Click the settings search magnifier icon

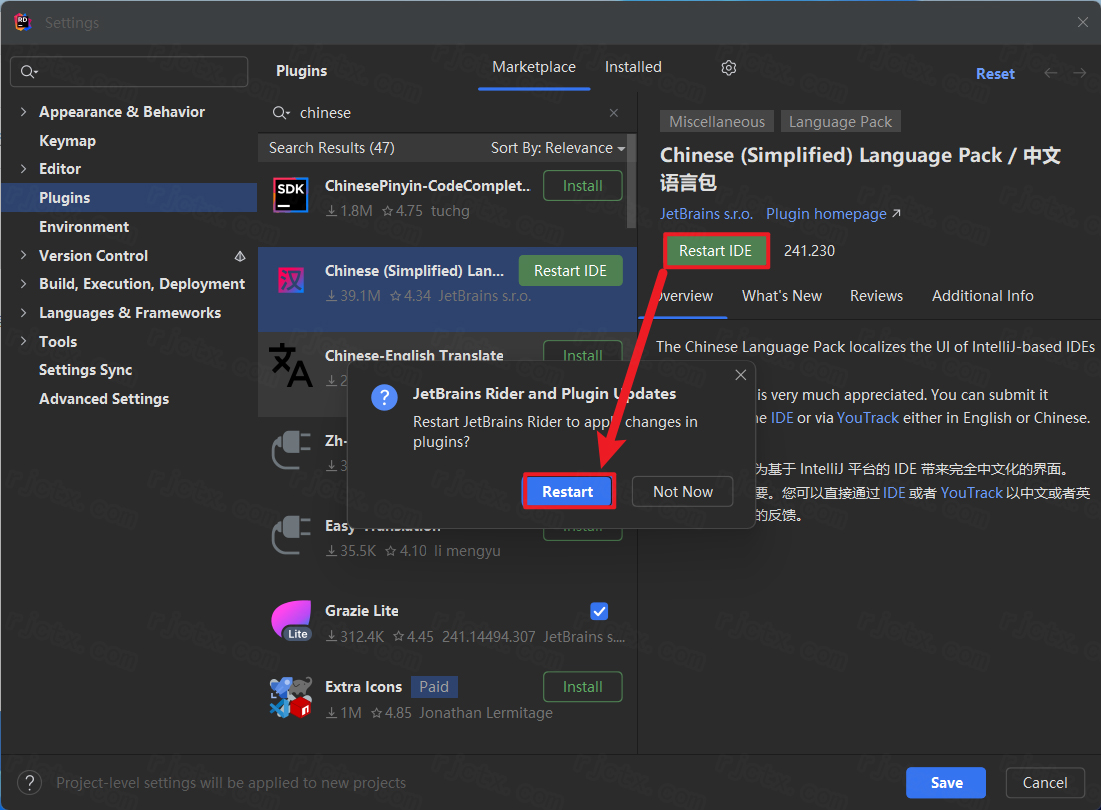coord(29,72)
